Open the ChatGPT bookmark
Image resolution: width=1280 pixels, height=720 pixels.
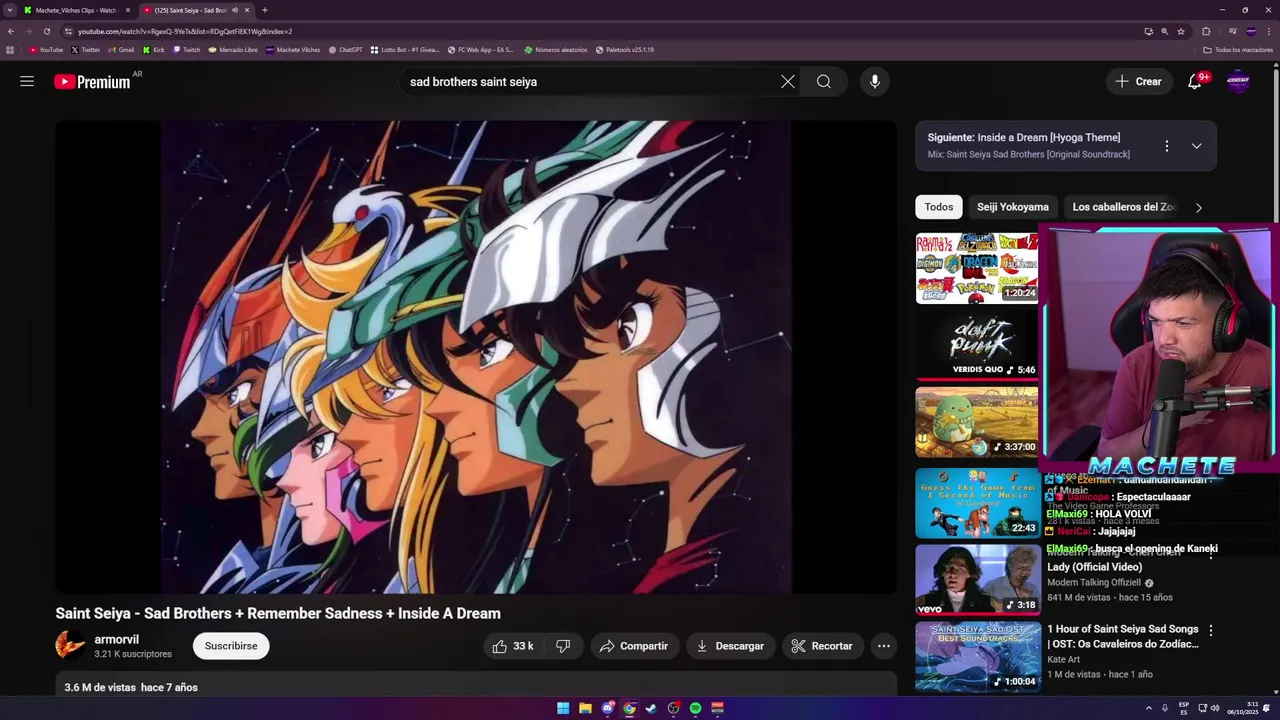(346, 49)
